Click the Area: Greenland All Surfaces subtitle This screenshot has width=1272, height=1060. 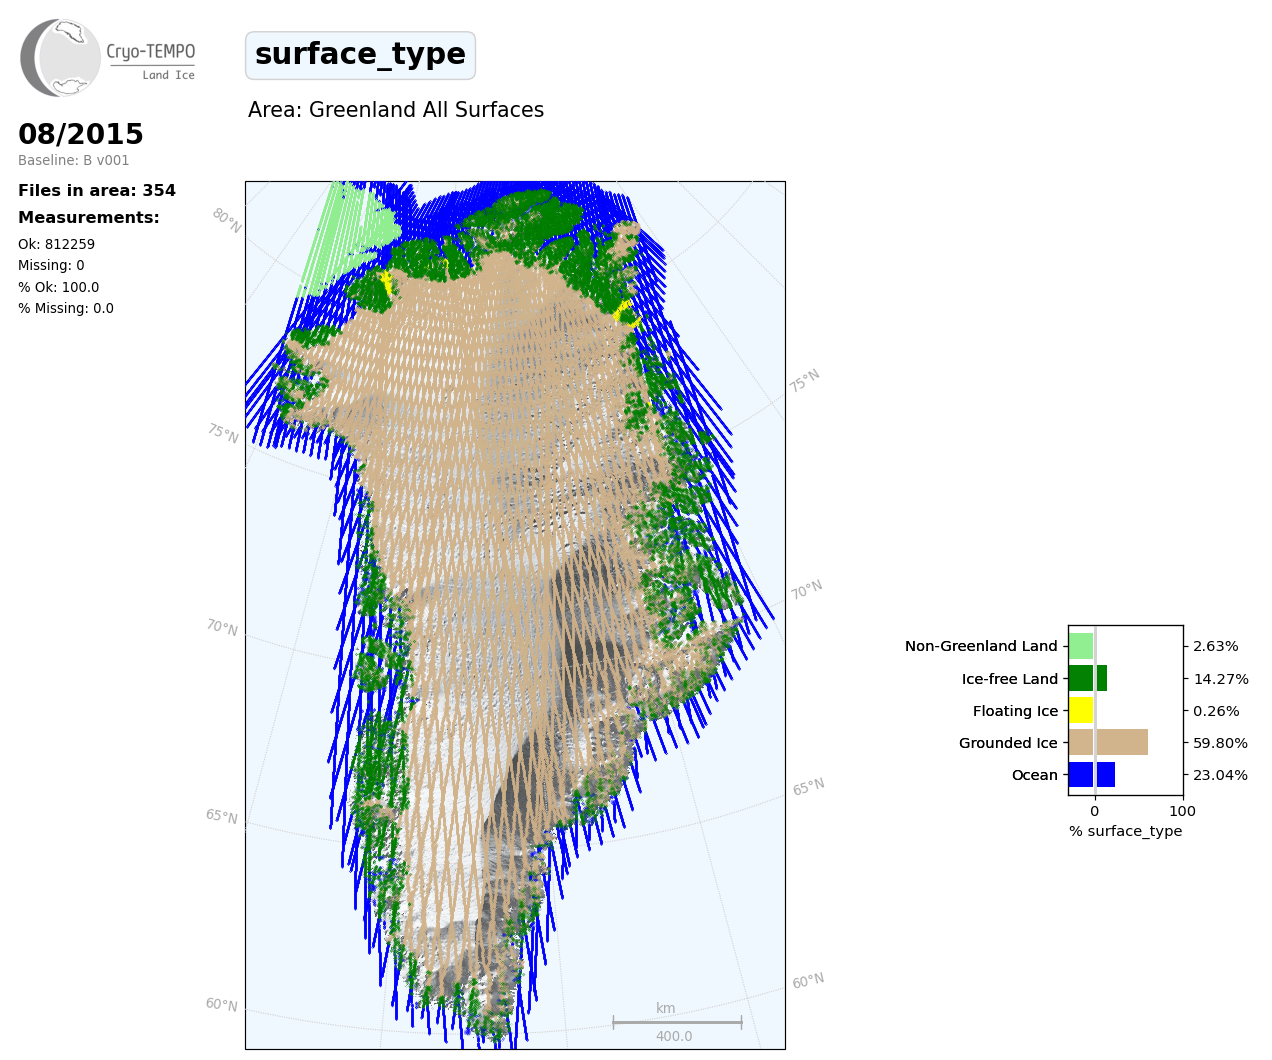(396, 110)
